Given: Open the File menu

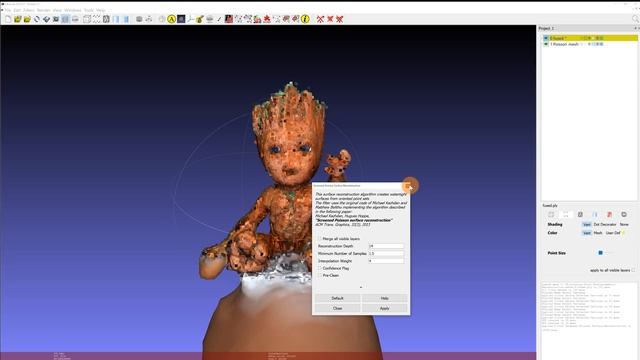Looking at the screenshot, I should point(7,10).
